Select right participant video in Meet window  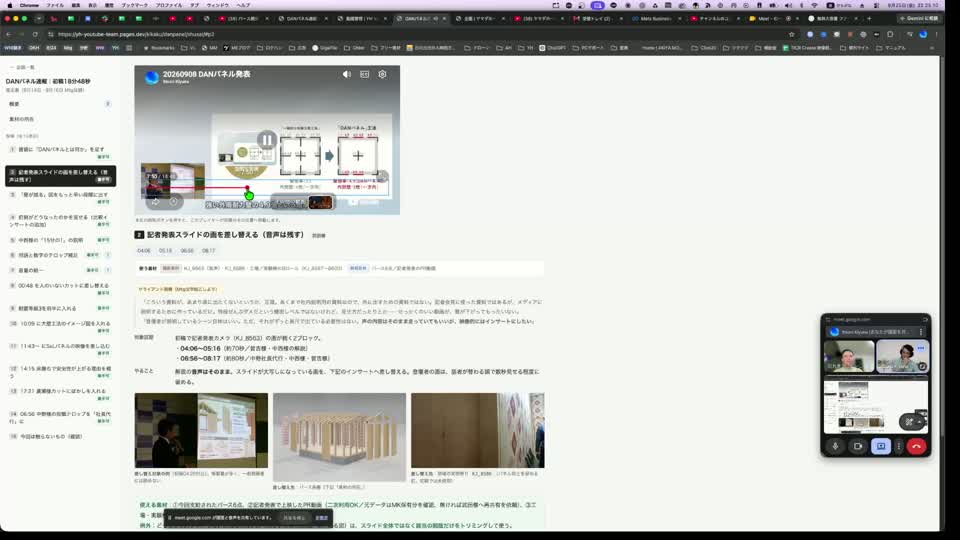click(902, 356)
